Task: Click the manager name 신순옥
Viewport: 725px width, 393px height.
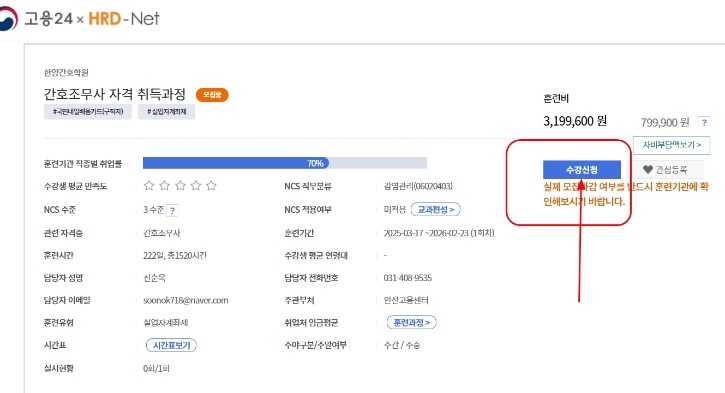Action: pyautogui.click(x=154, y=278)
